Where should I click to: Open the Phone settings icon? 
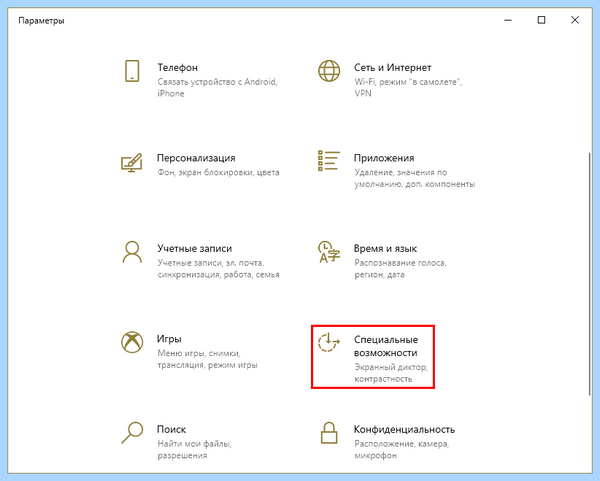(x=132, y=71)
